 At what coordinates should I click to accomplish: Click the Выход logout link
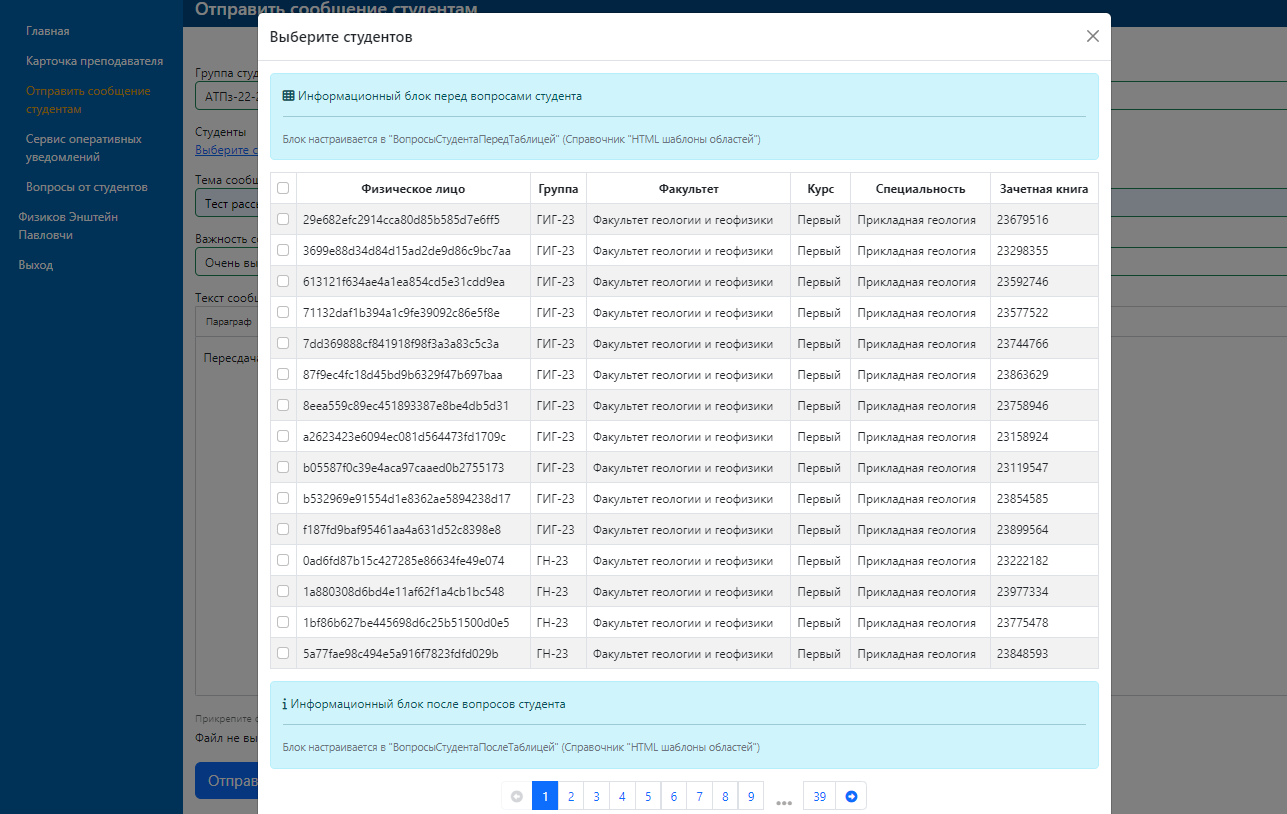(x=35, y=265)
